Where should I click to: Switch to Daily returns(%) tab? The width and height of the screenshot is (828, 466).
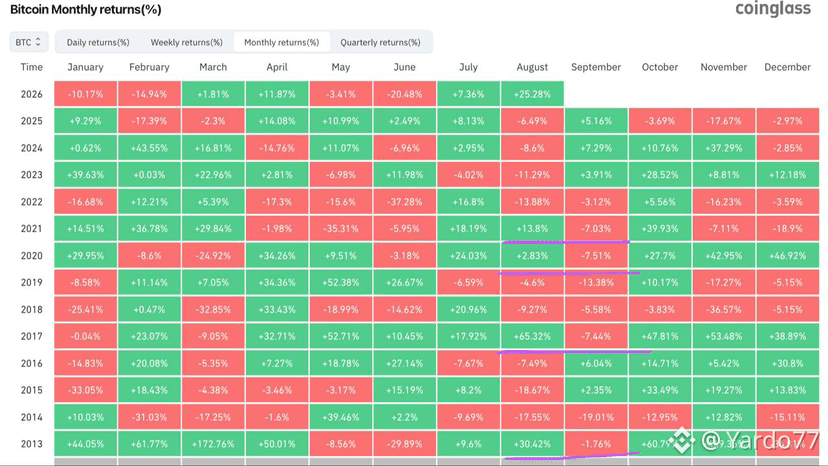tap(98, 42)
